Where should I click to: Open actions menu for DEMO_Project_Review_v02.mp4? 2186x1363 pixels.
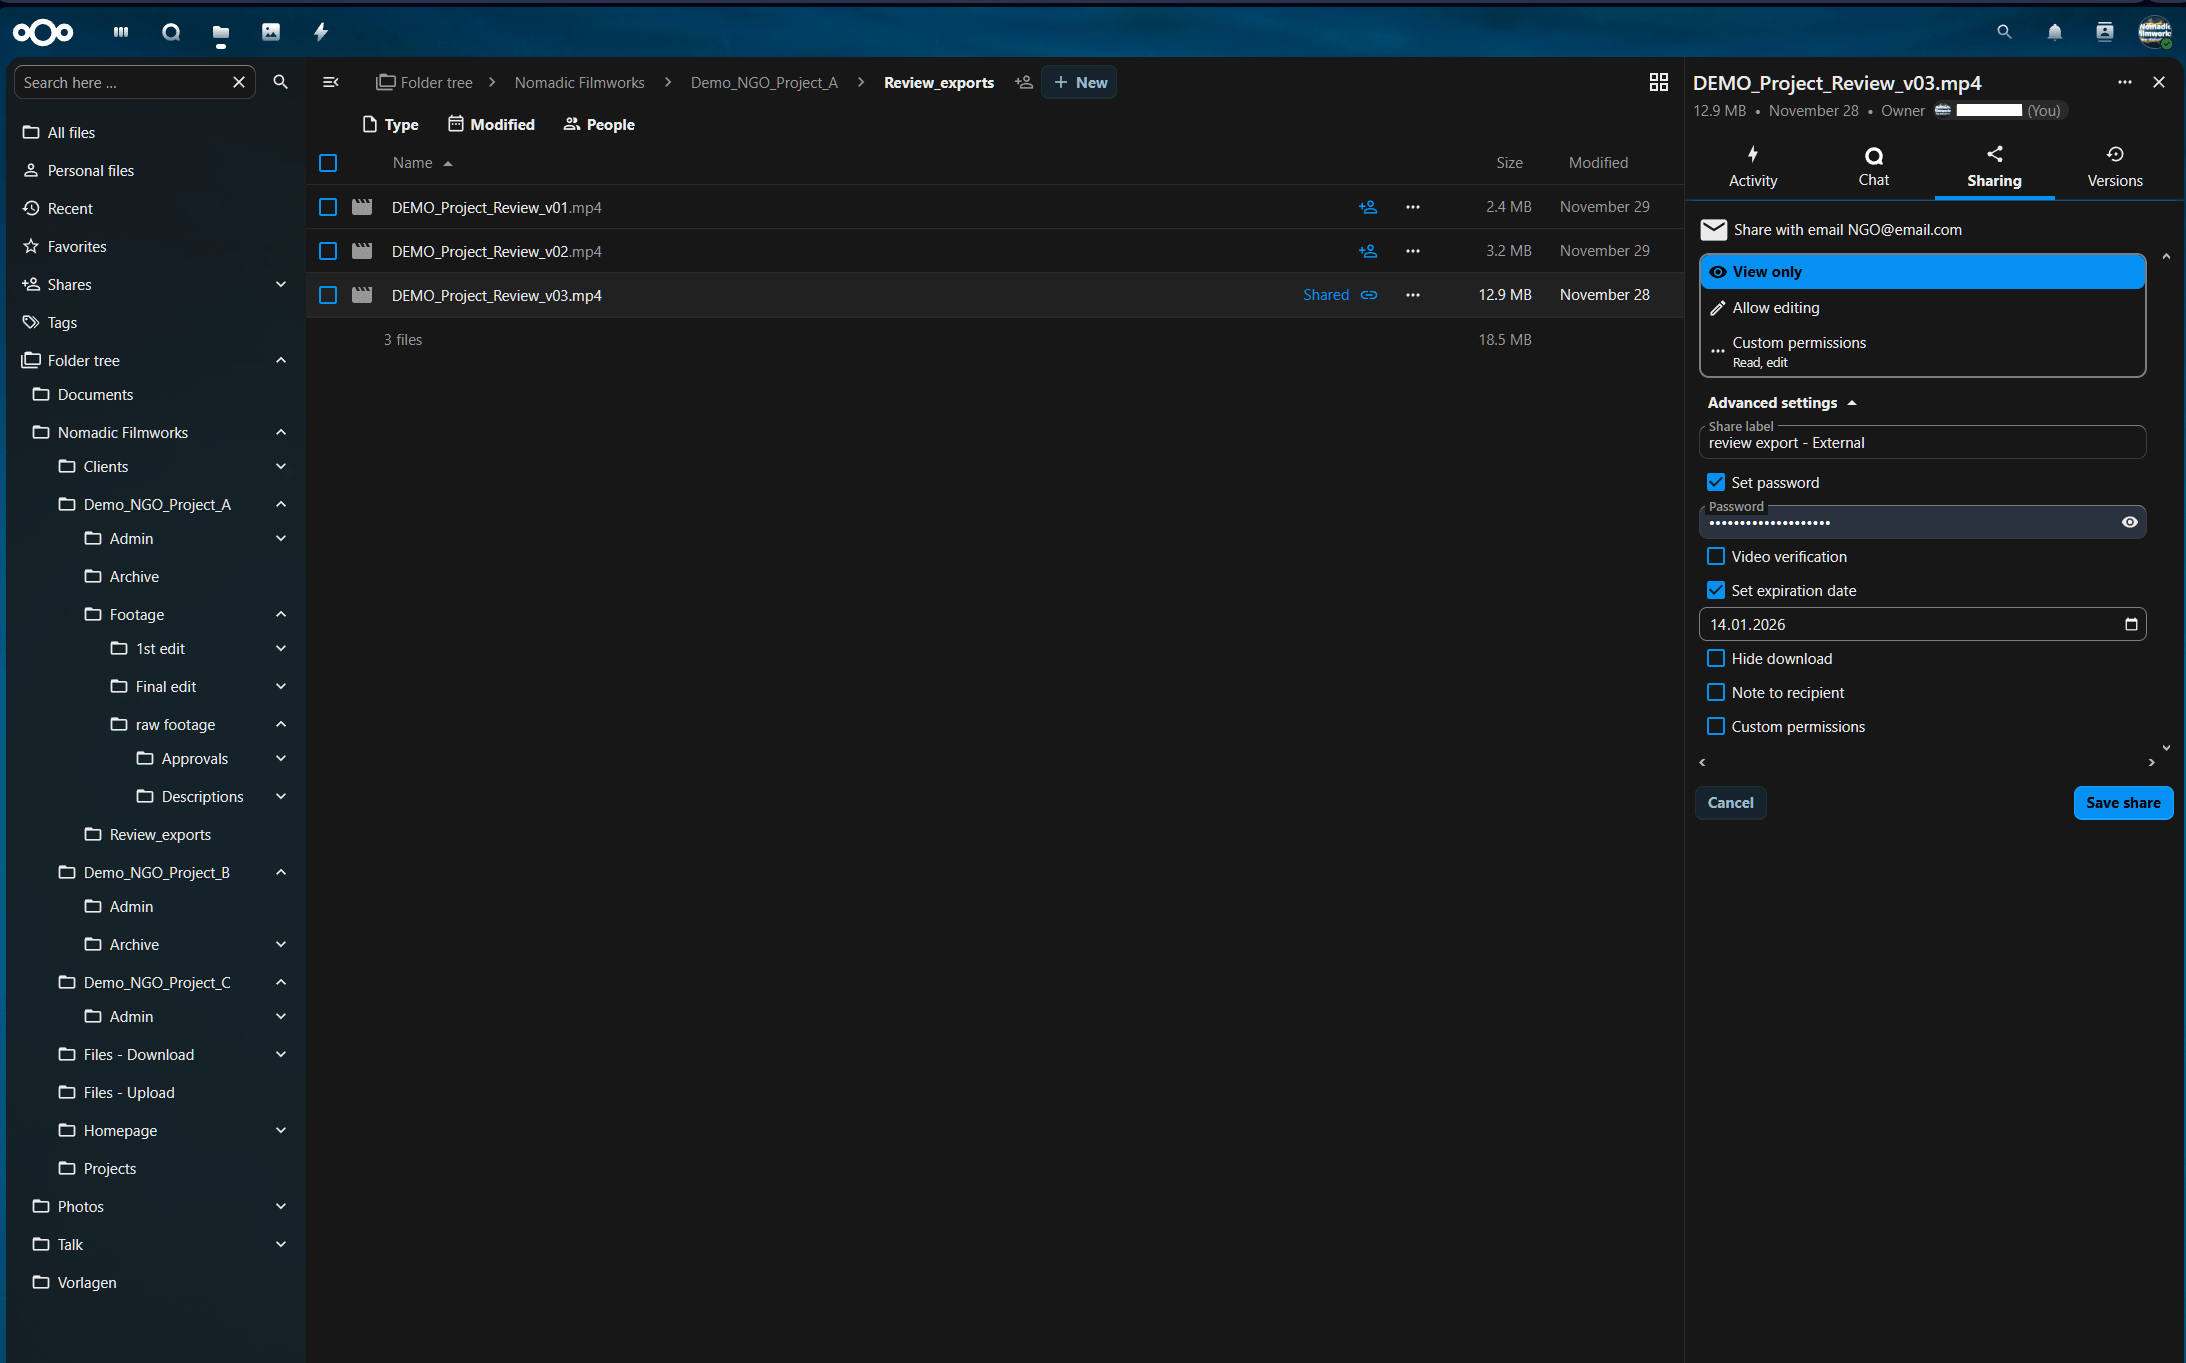point(1412,251)
